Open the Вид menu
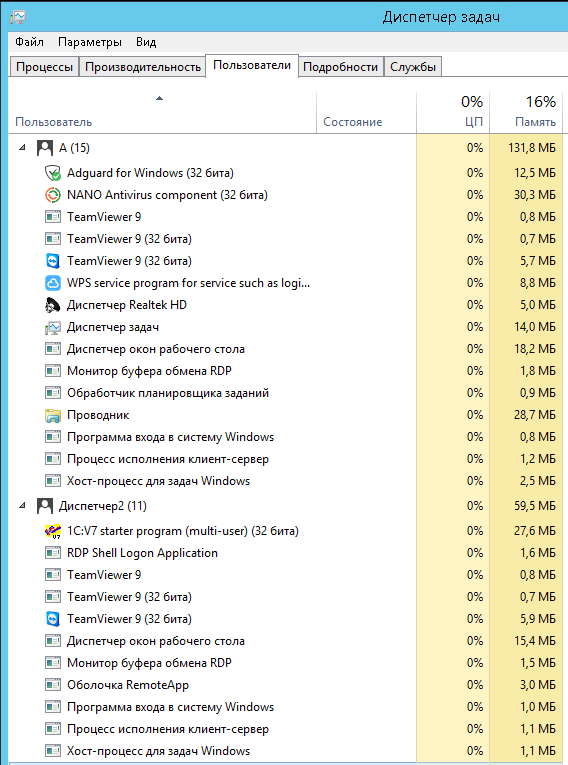 click(x=146, y=42)
